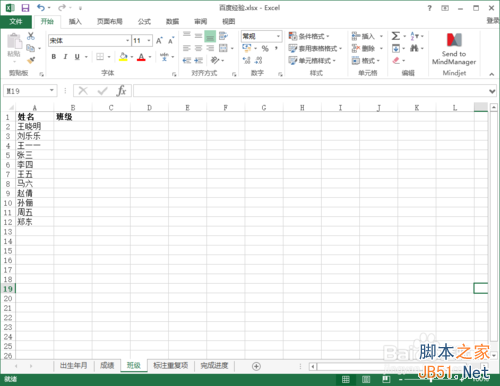Click the Clear eraser icon
The width and height of the screenshot is (500, 386).
coord(396,60)
